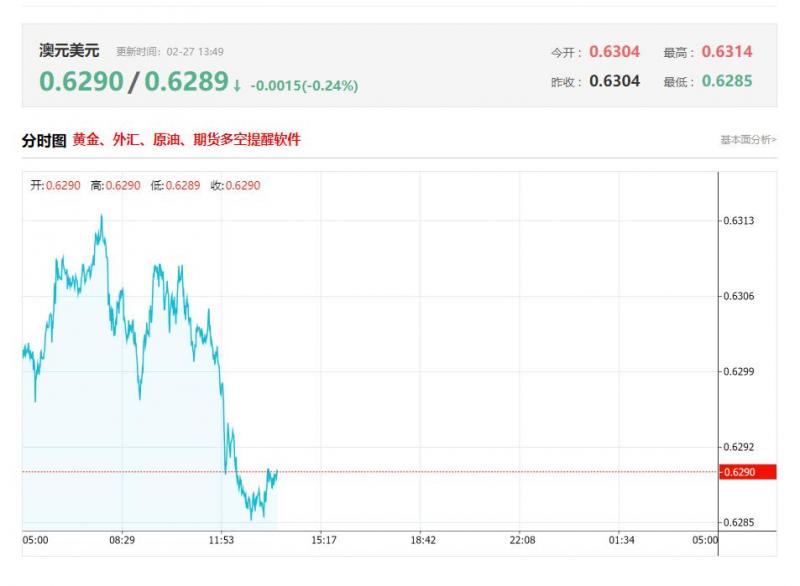Click the 0.6299 price axis label
Screen dimensions: 800x586
738,372
